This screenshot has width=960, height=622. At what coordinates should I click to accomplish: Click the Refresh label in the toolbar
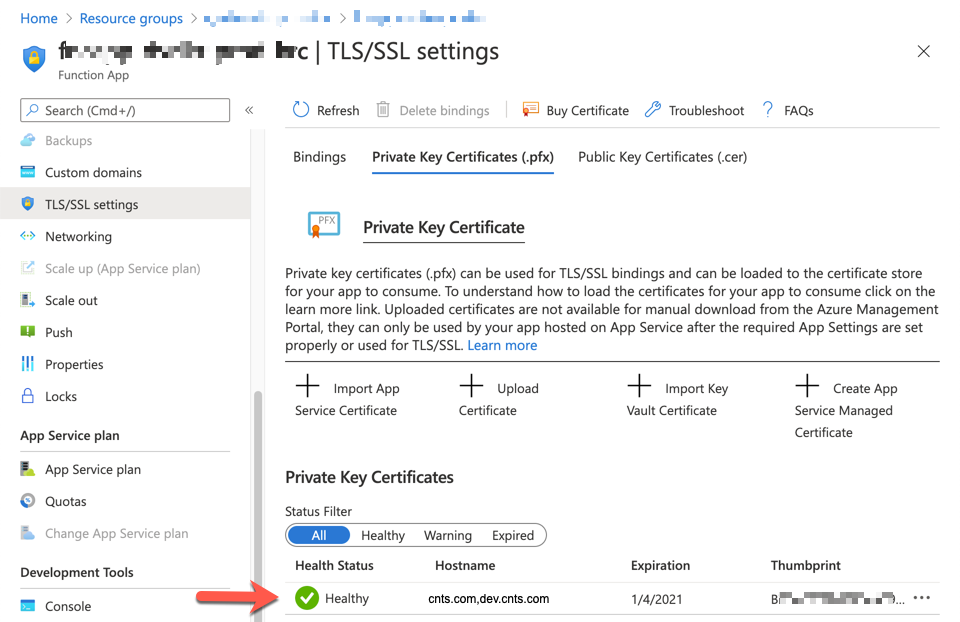[338, 110]
